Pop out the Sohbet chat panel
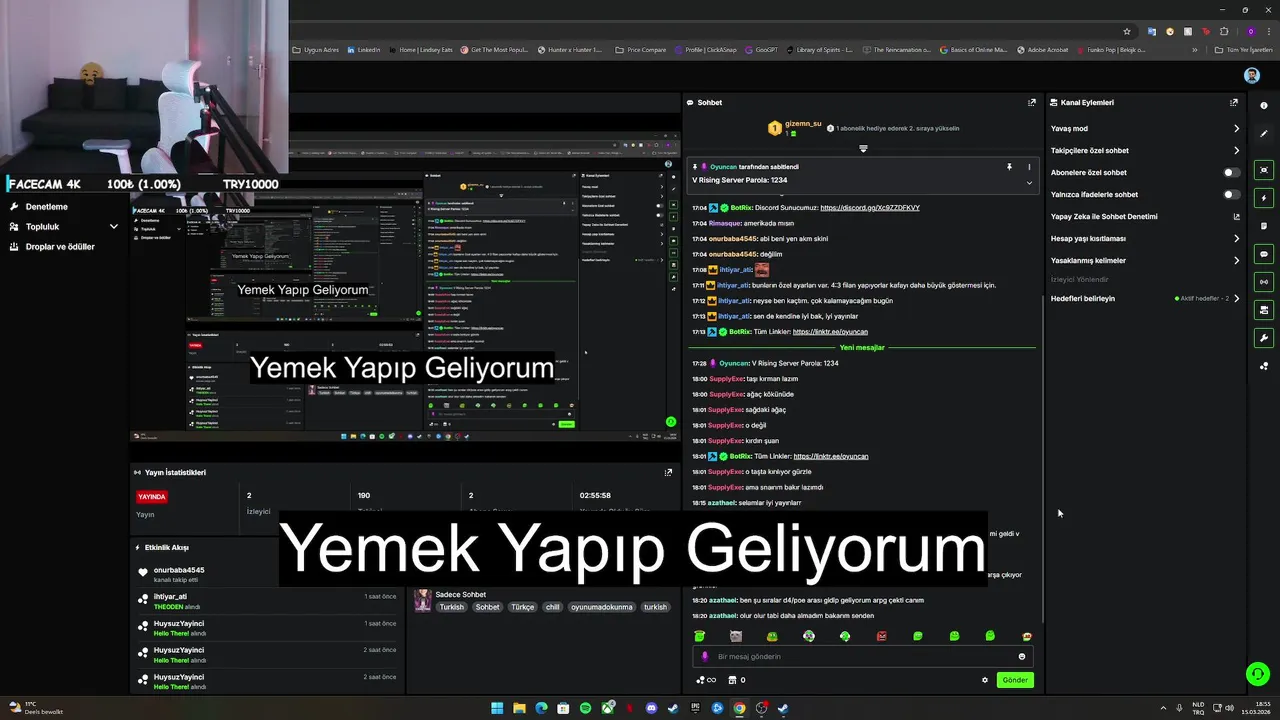This screenshot has width=1280, height=720. [1032, 102]
